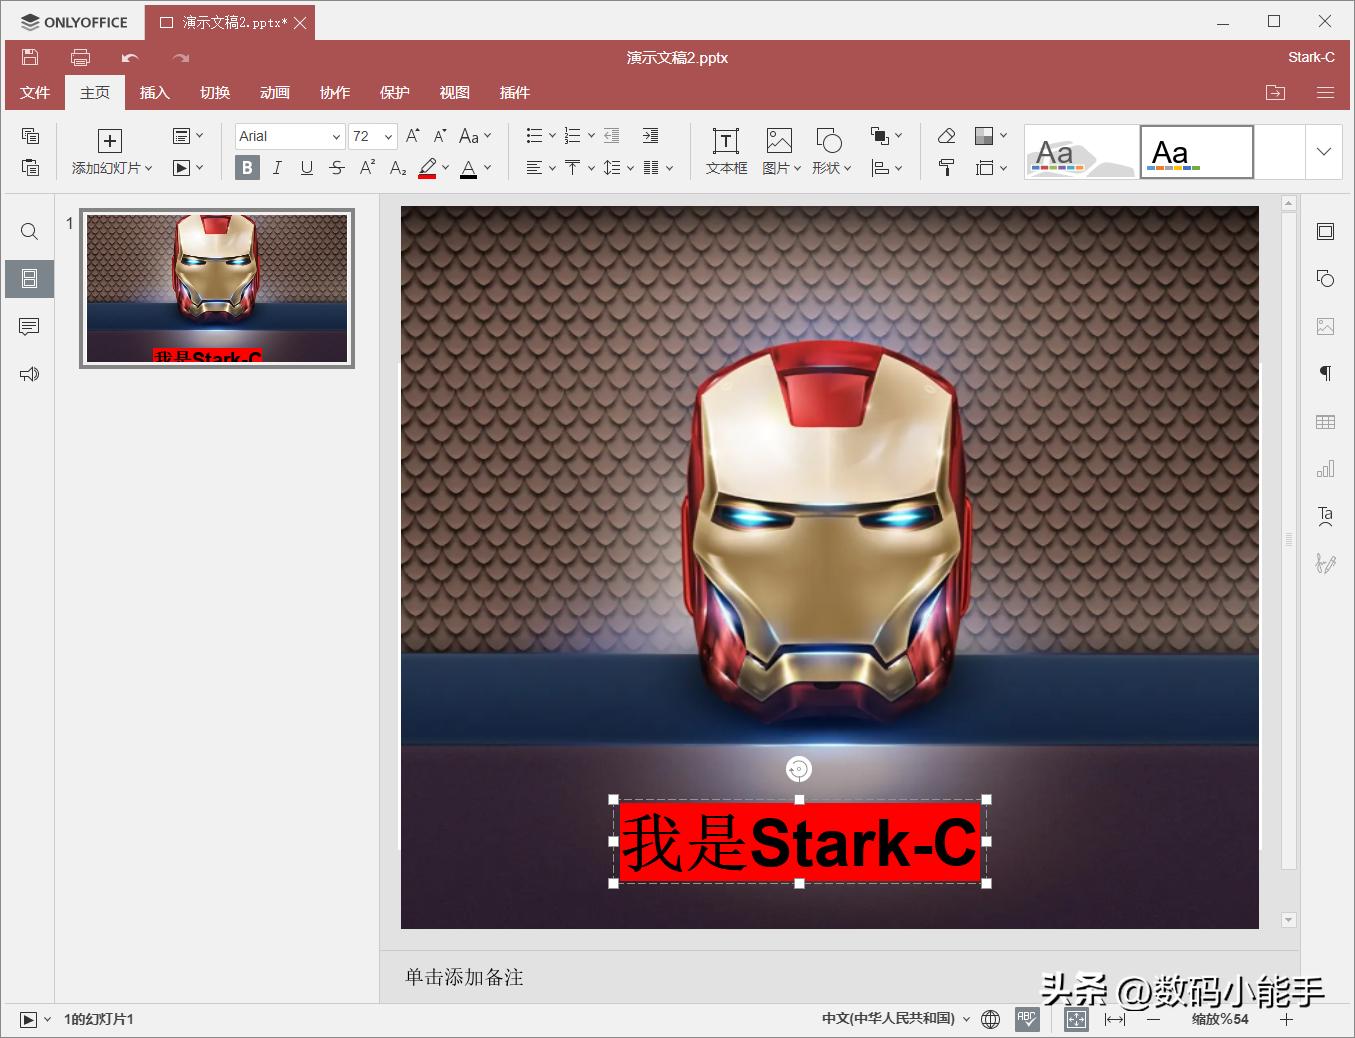Toggle fit slide to window button
1355x1038 pixels.
tap(1076, 1019)
